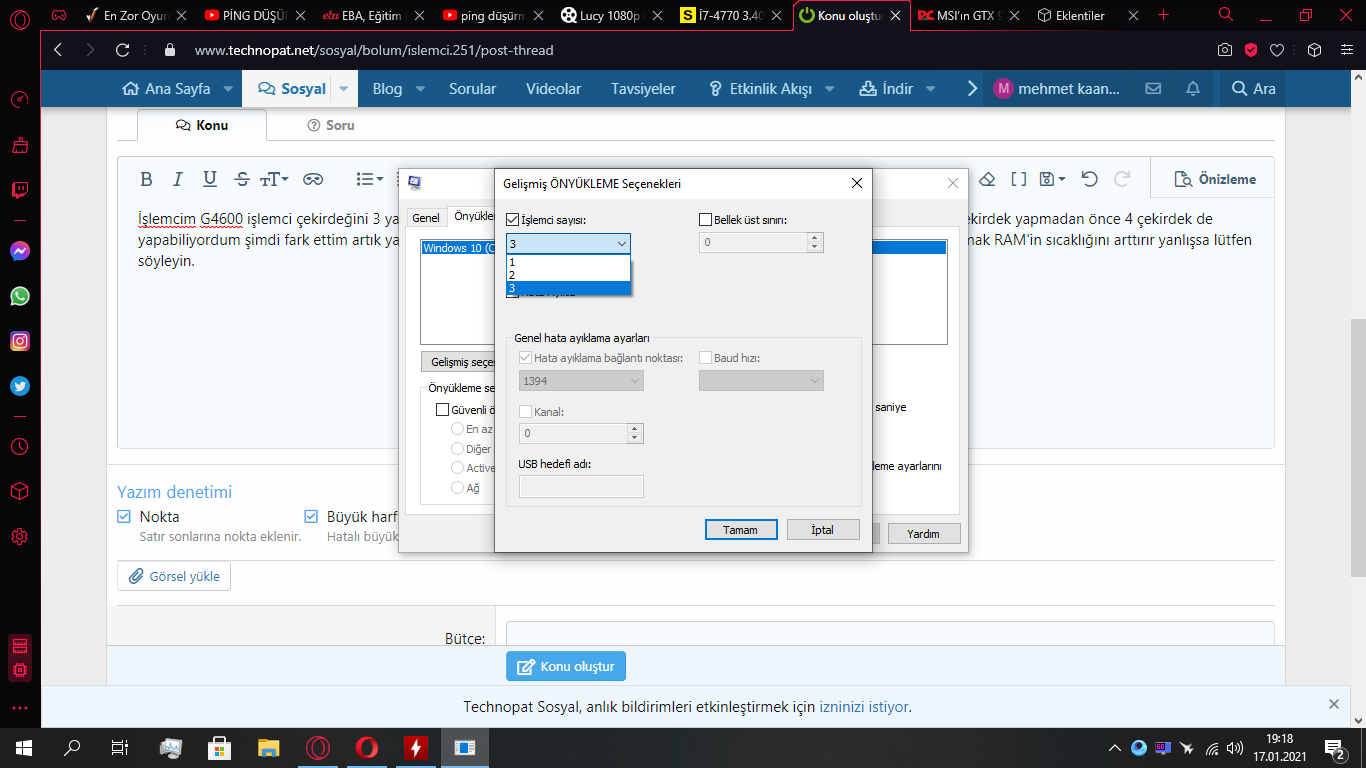Open the İşlemci sayısı combo box

point(568,243)
